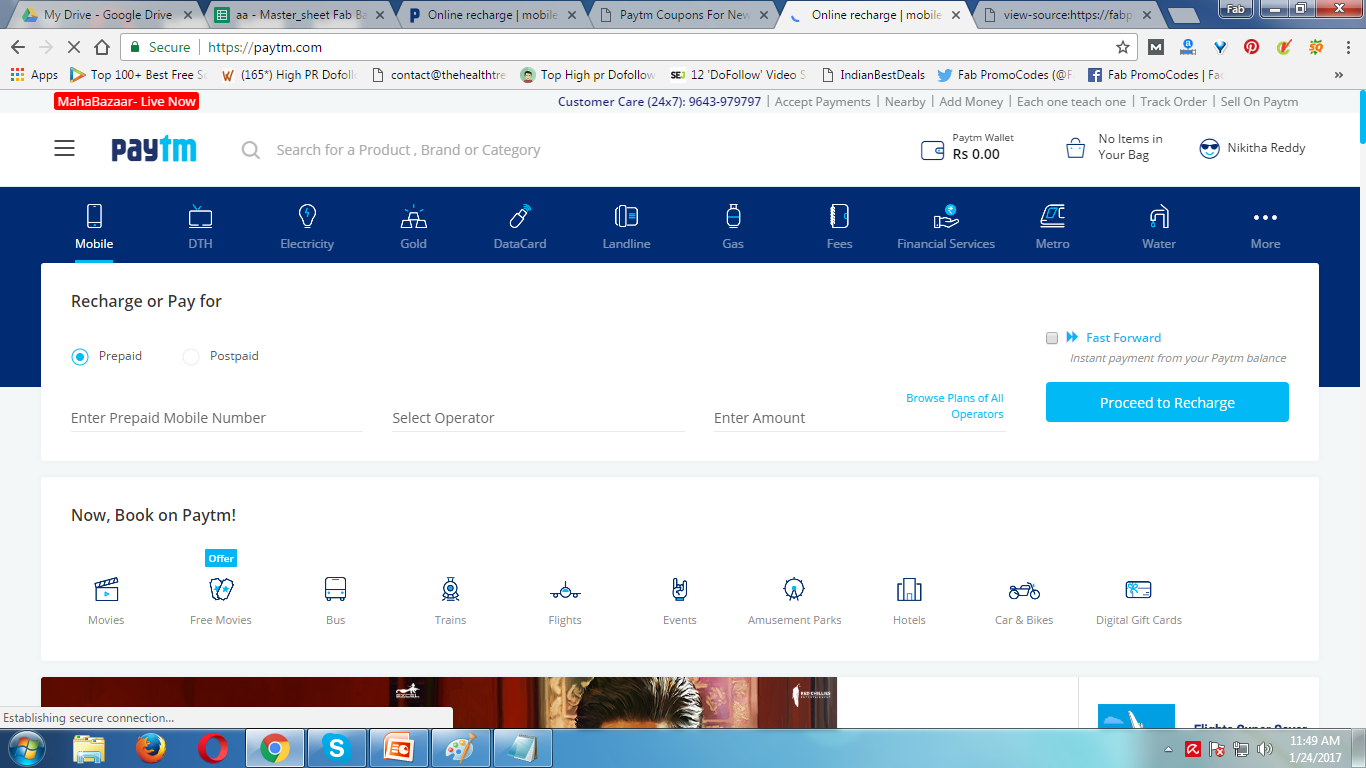Expand the More categories menu
The height and width of the screenshot is (768, 1366).
pyautogui.click(x=1265, y=226)
